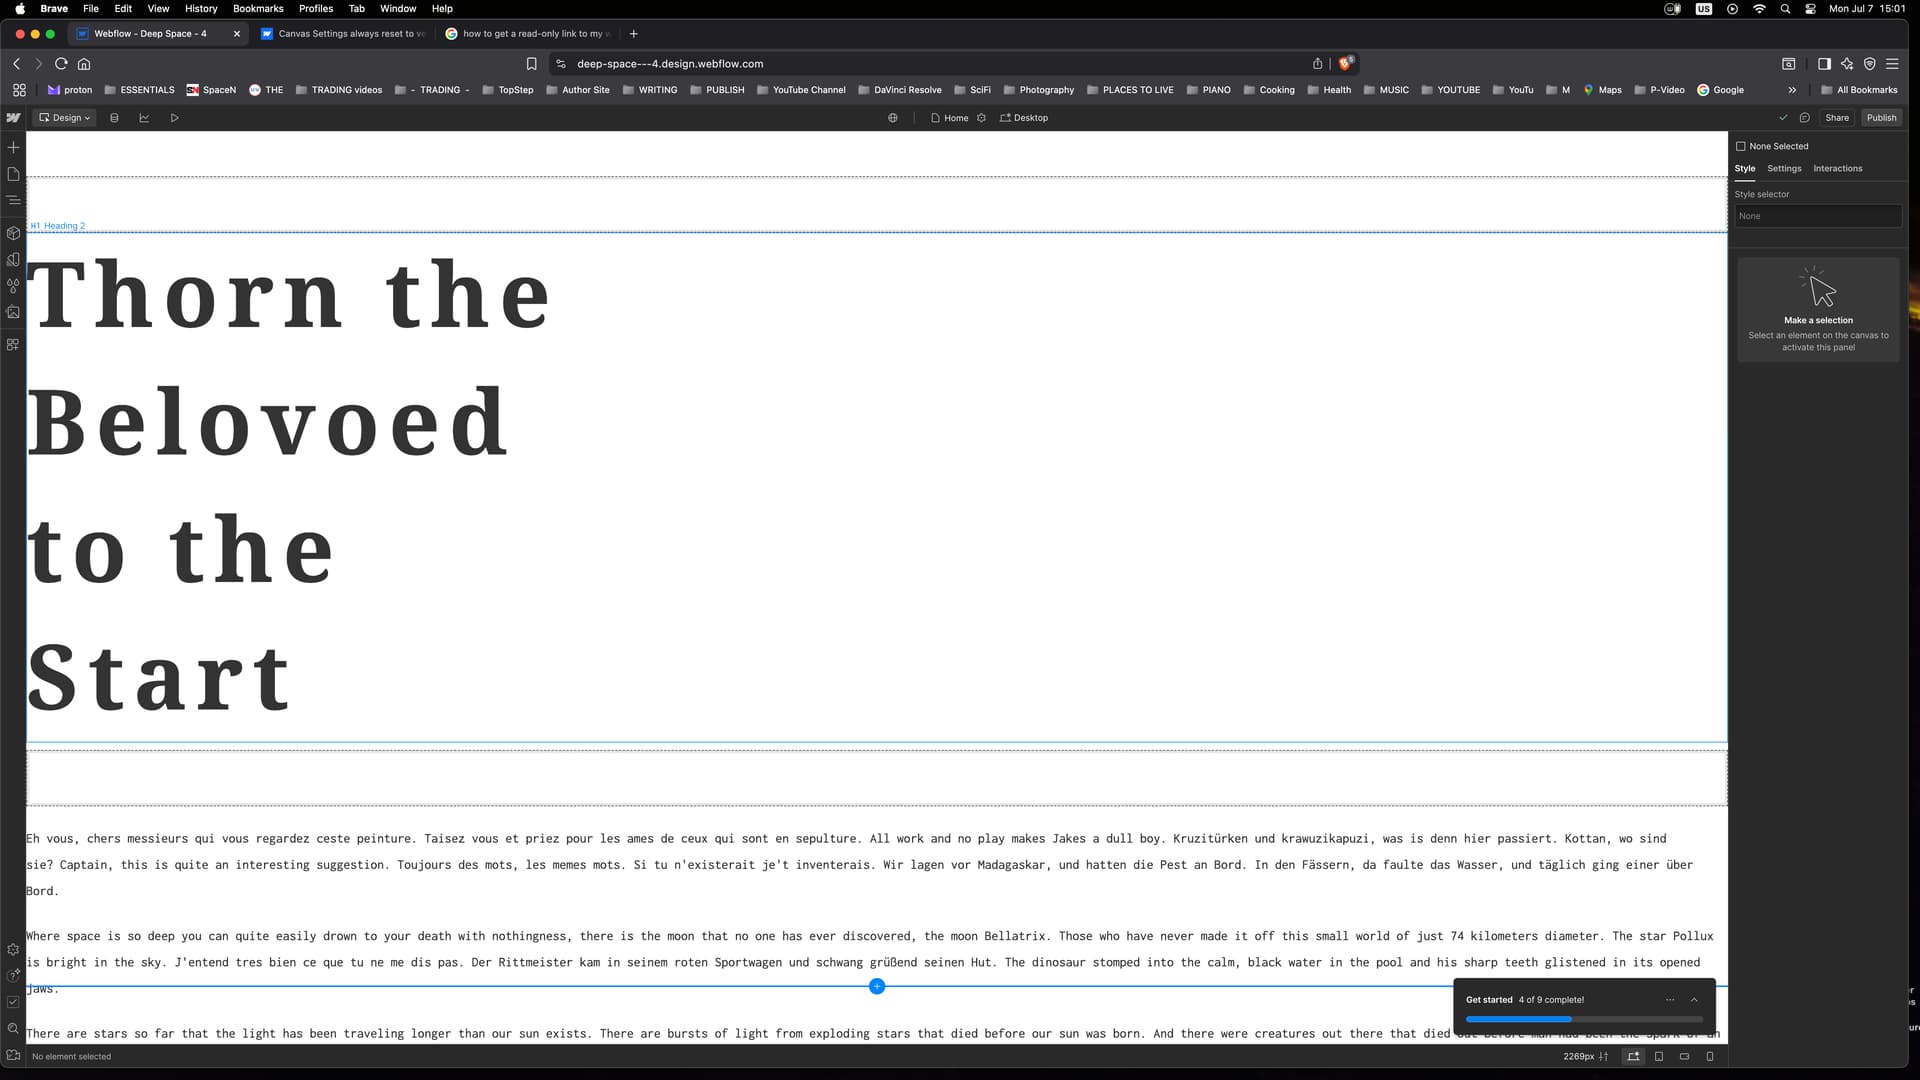
Task: Open Home page settings gear
Action: tap(982, 118)
